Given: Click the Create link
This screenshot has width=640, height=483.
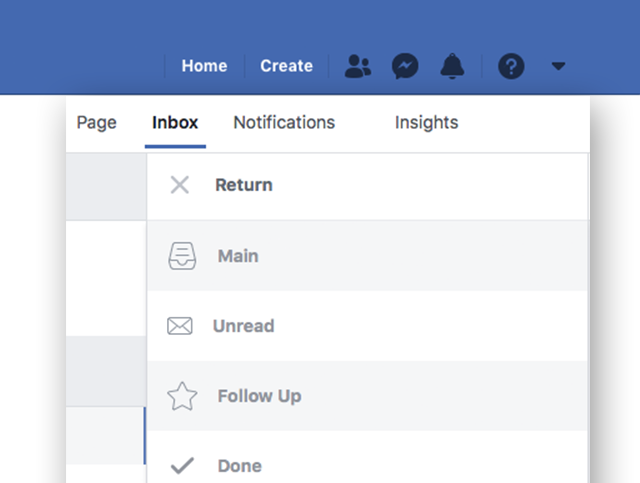Looking at the screenshot, I should [x=286, y=66].
